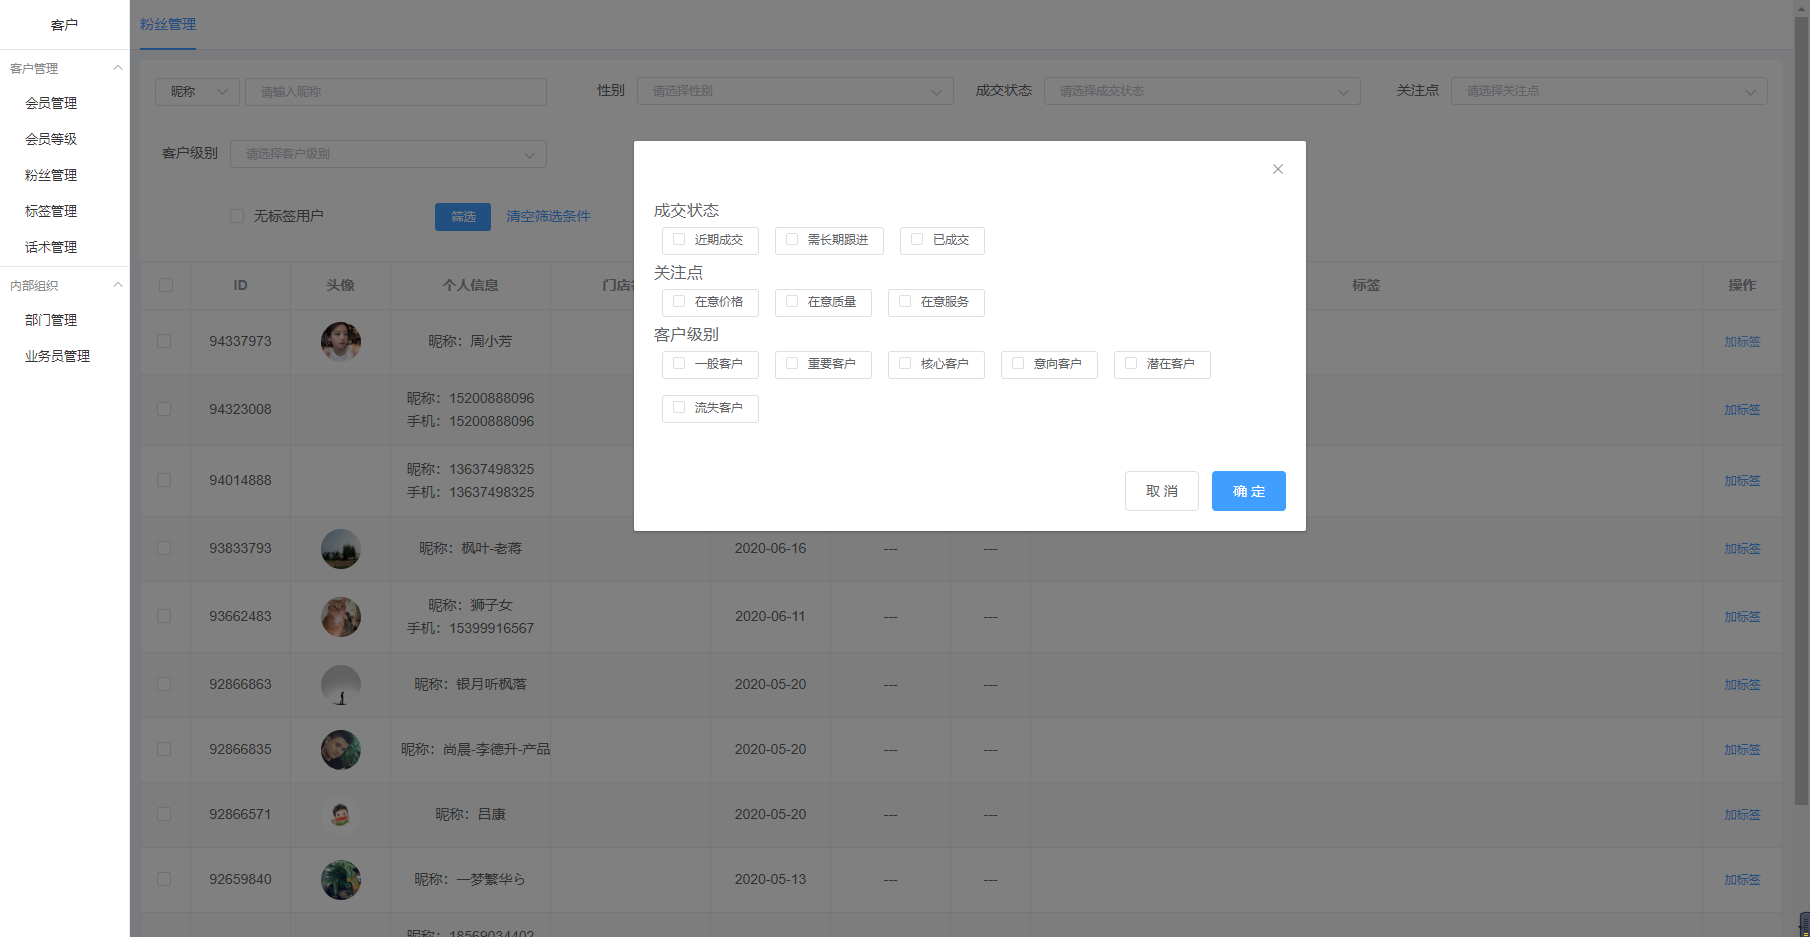Viewport: 1810px width, 937px height.
Task: Collapse the 内部组织 sidebar section
Action: point(117,285)
